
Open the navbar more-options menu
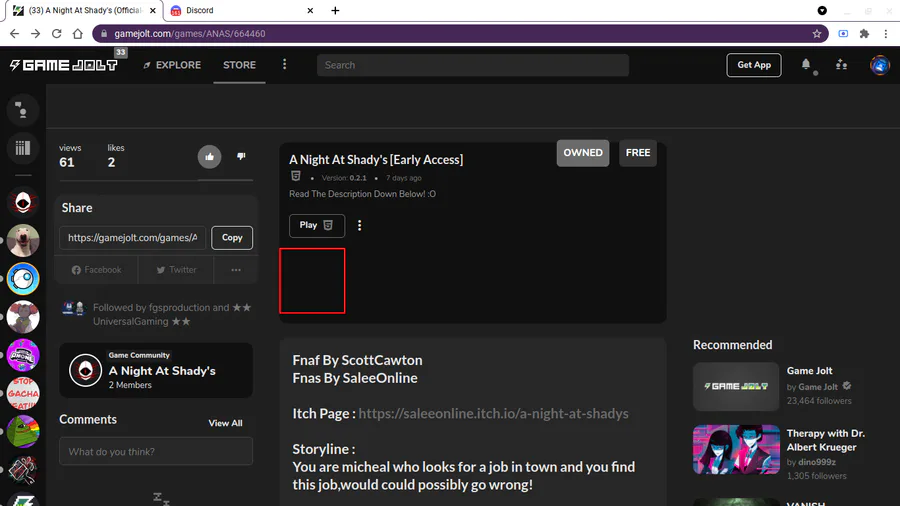pos(284,64)
